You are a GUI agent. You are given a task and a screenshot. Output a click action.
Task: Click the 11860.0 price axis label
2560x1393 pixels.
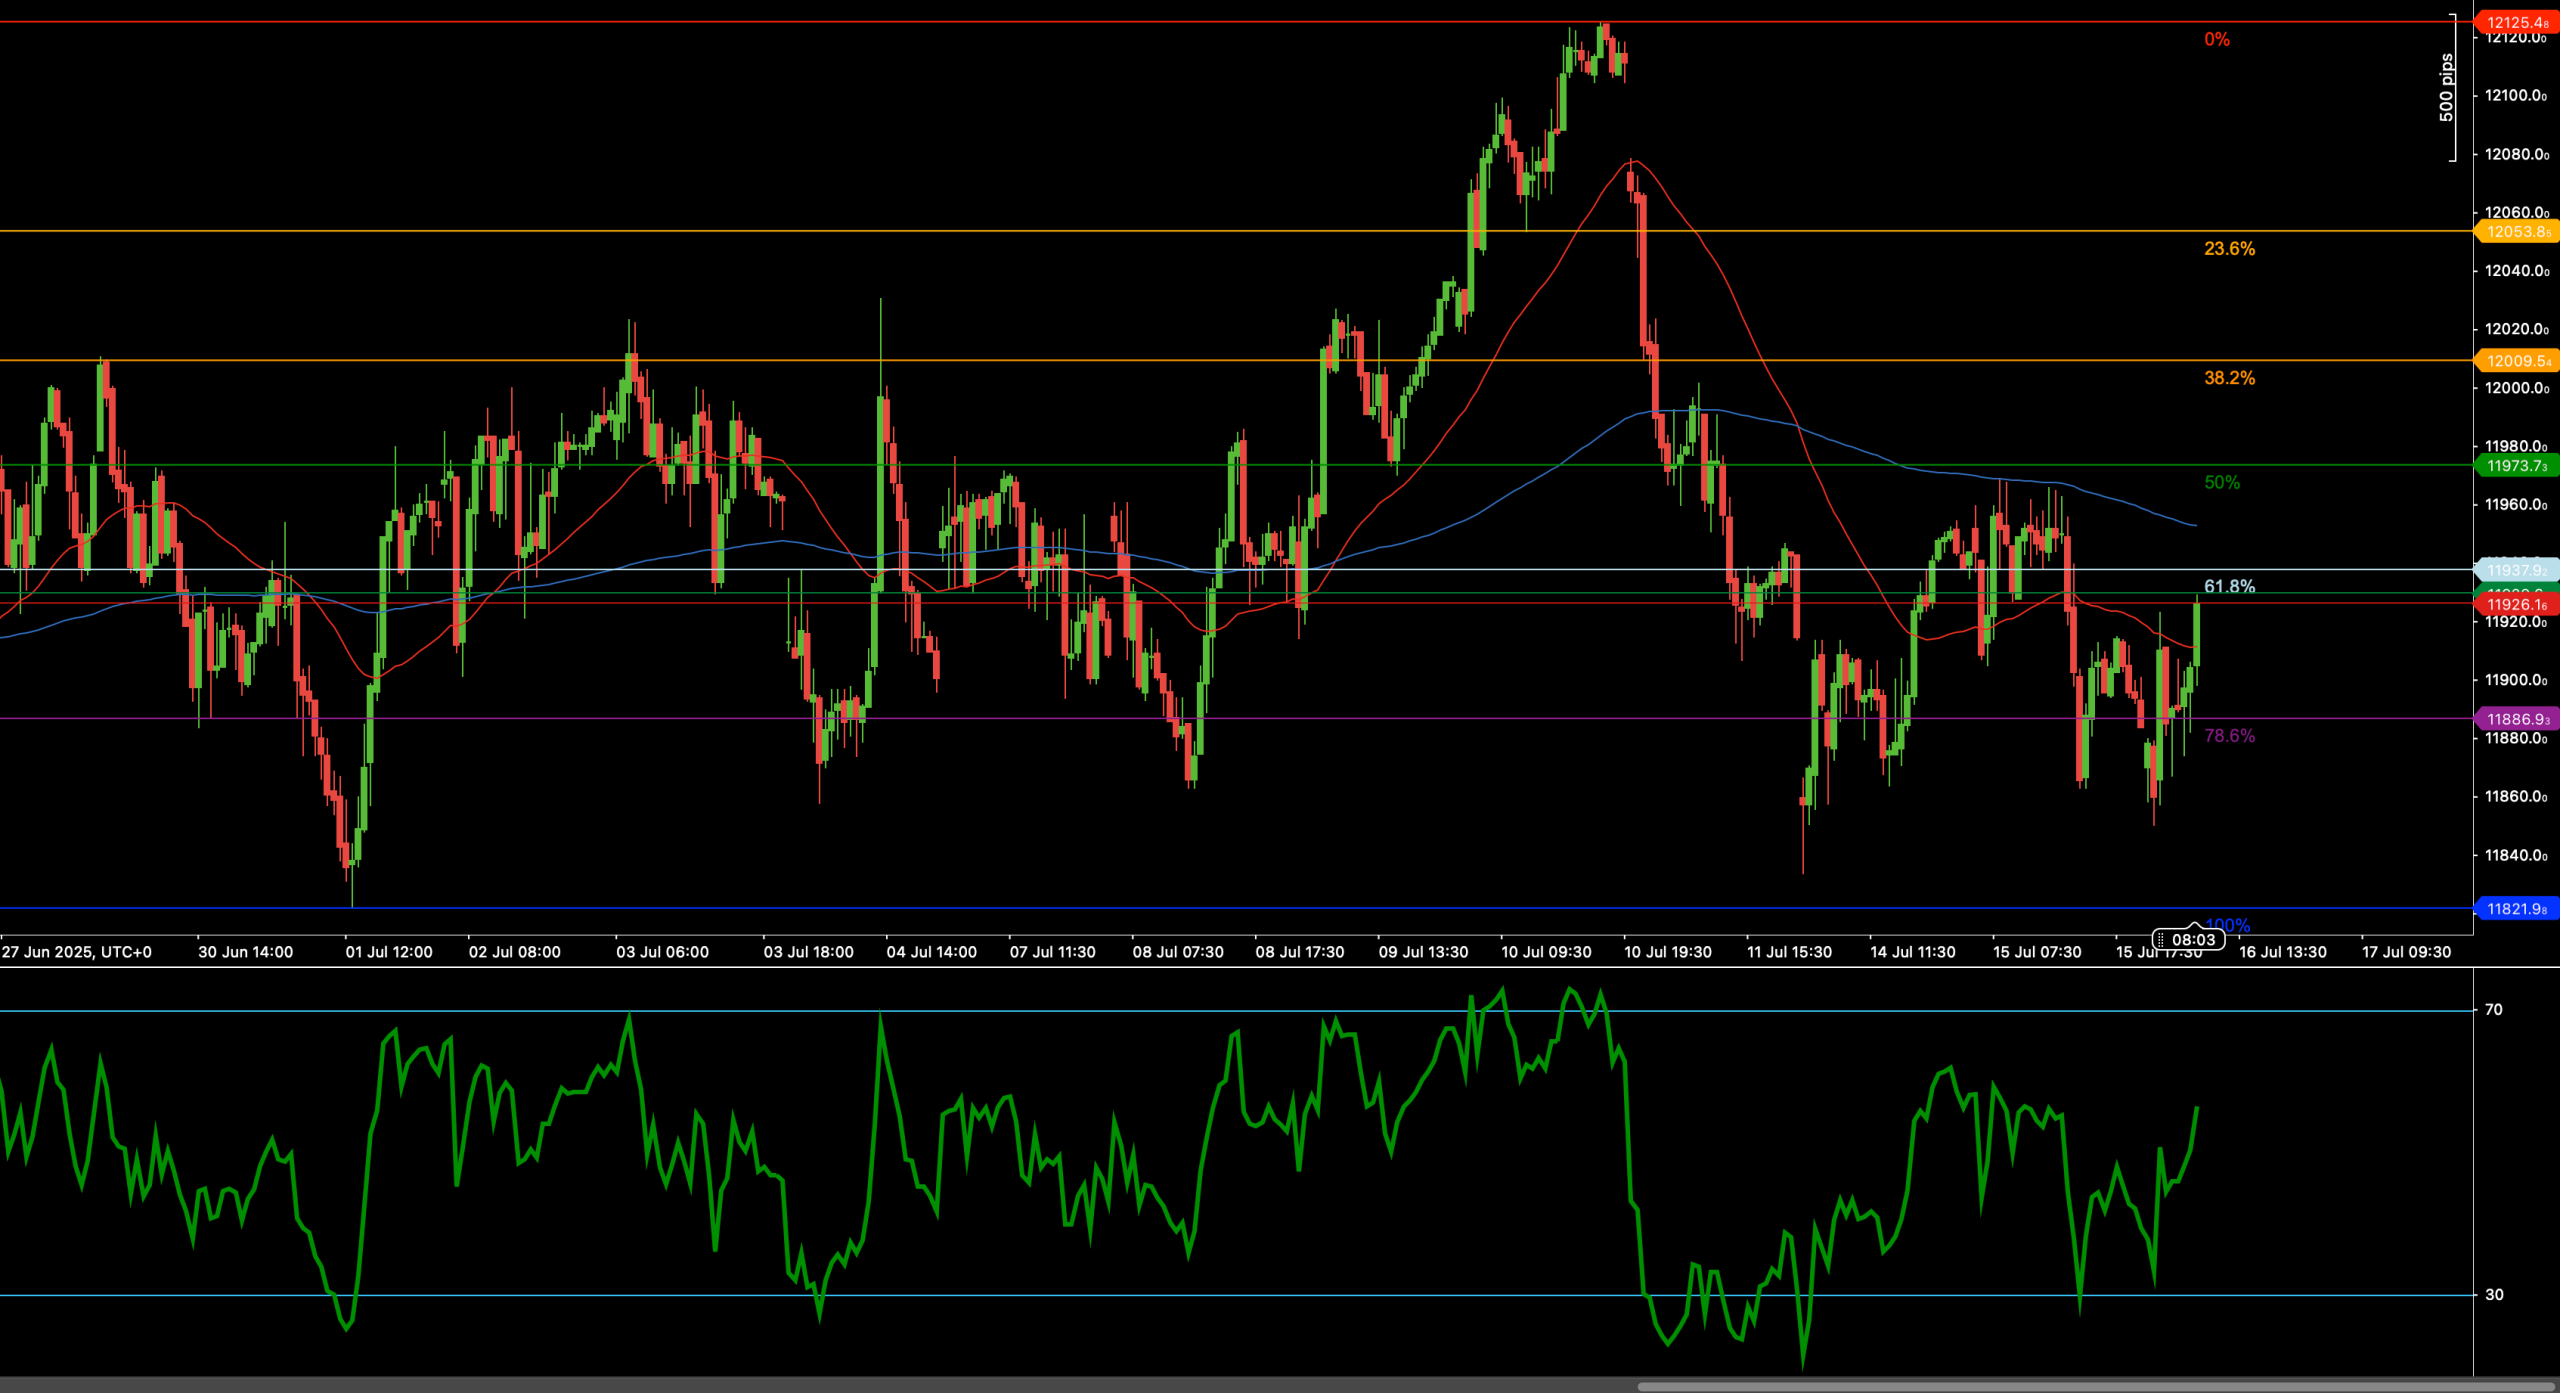tap(2517, 797)
